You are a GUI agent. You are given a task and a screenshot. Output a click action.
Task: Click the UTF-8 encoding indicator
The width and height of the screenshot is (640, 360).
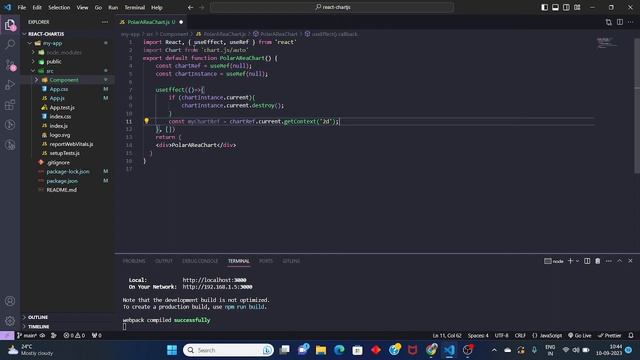tap(502, 336)
